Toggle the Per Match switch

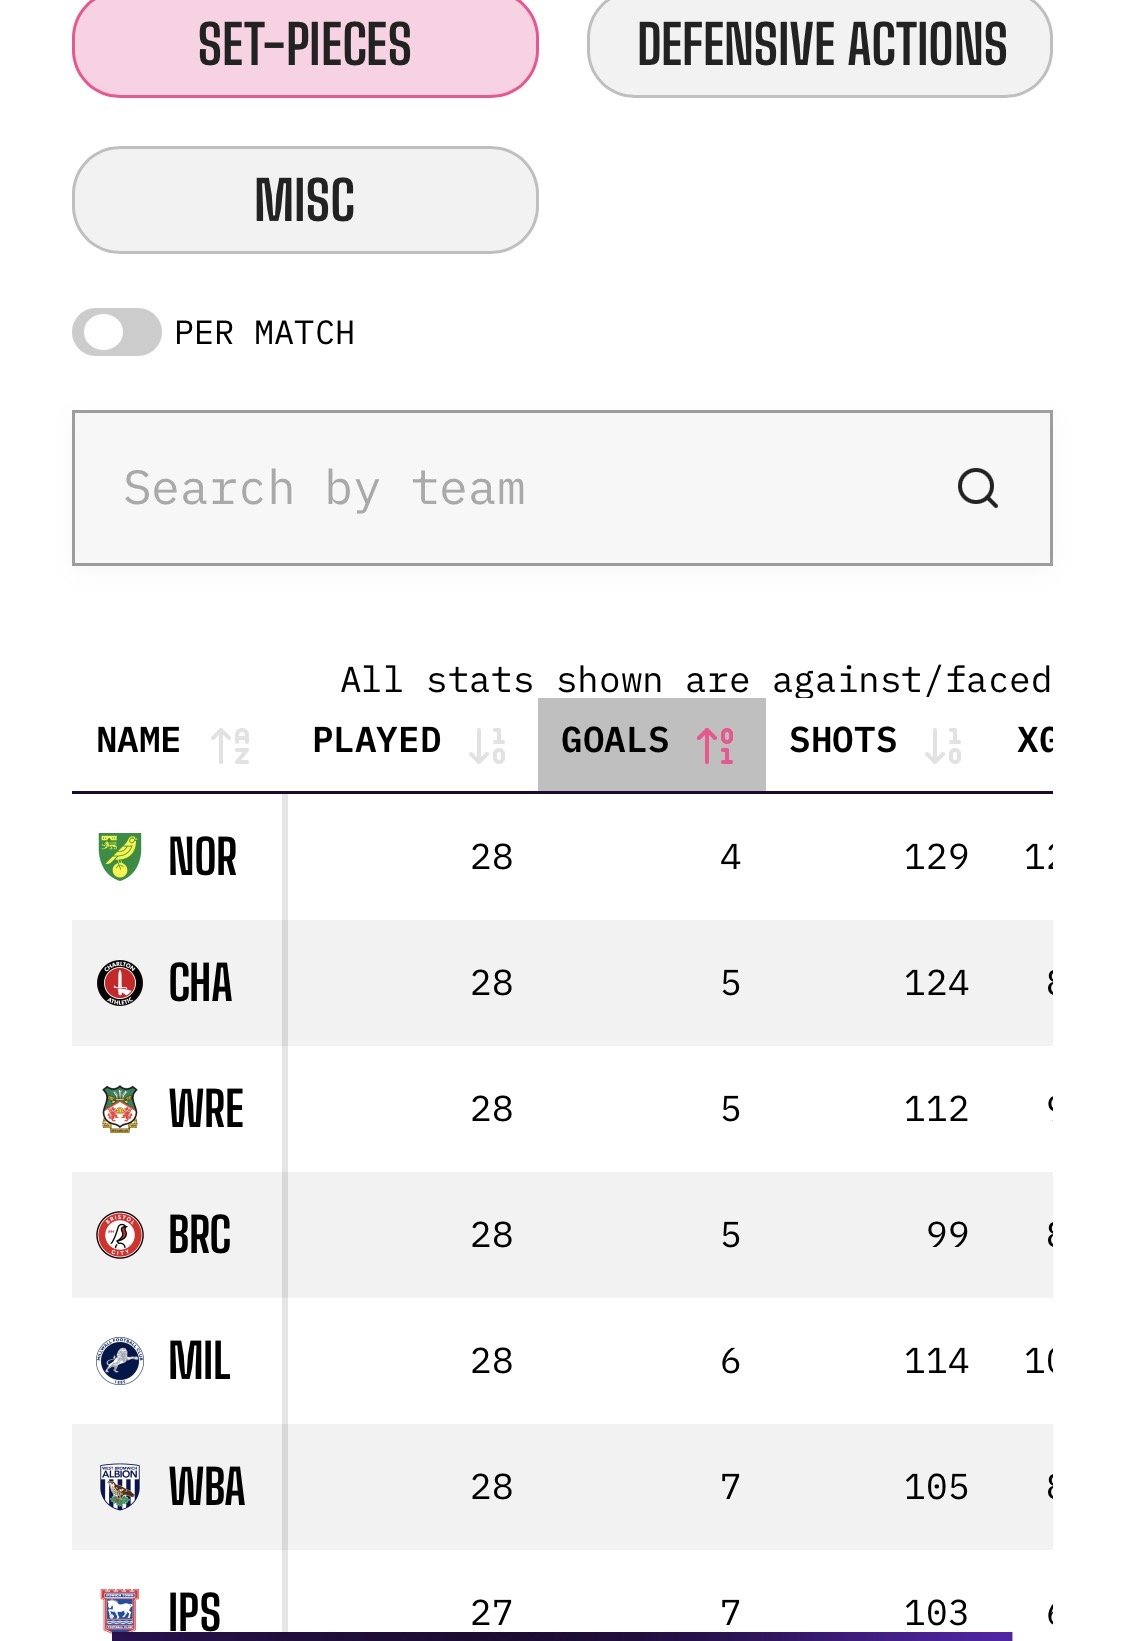[117, 333]
